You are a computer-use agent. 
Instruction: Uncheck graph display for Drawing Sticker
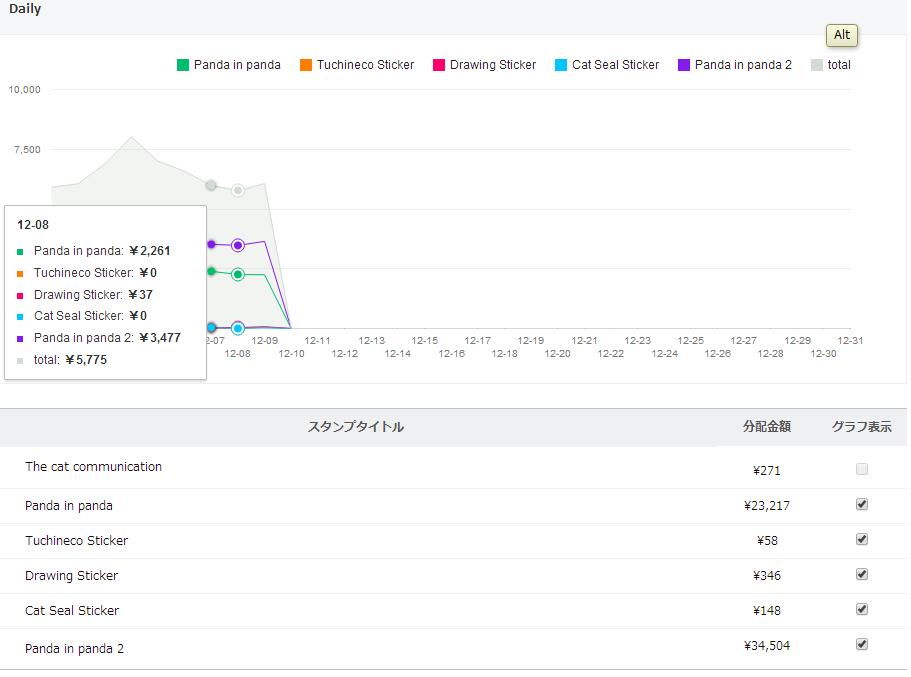[862, 575]
